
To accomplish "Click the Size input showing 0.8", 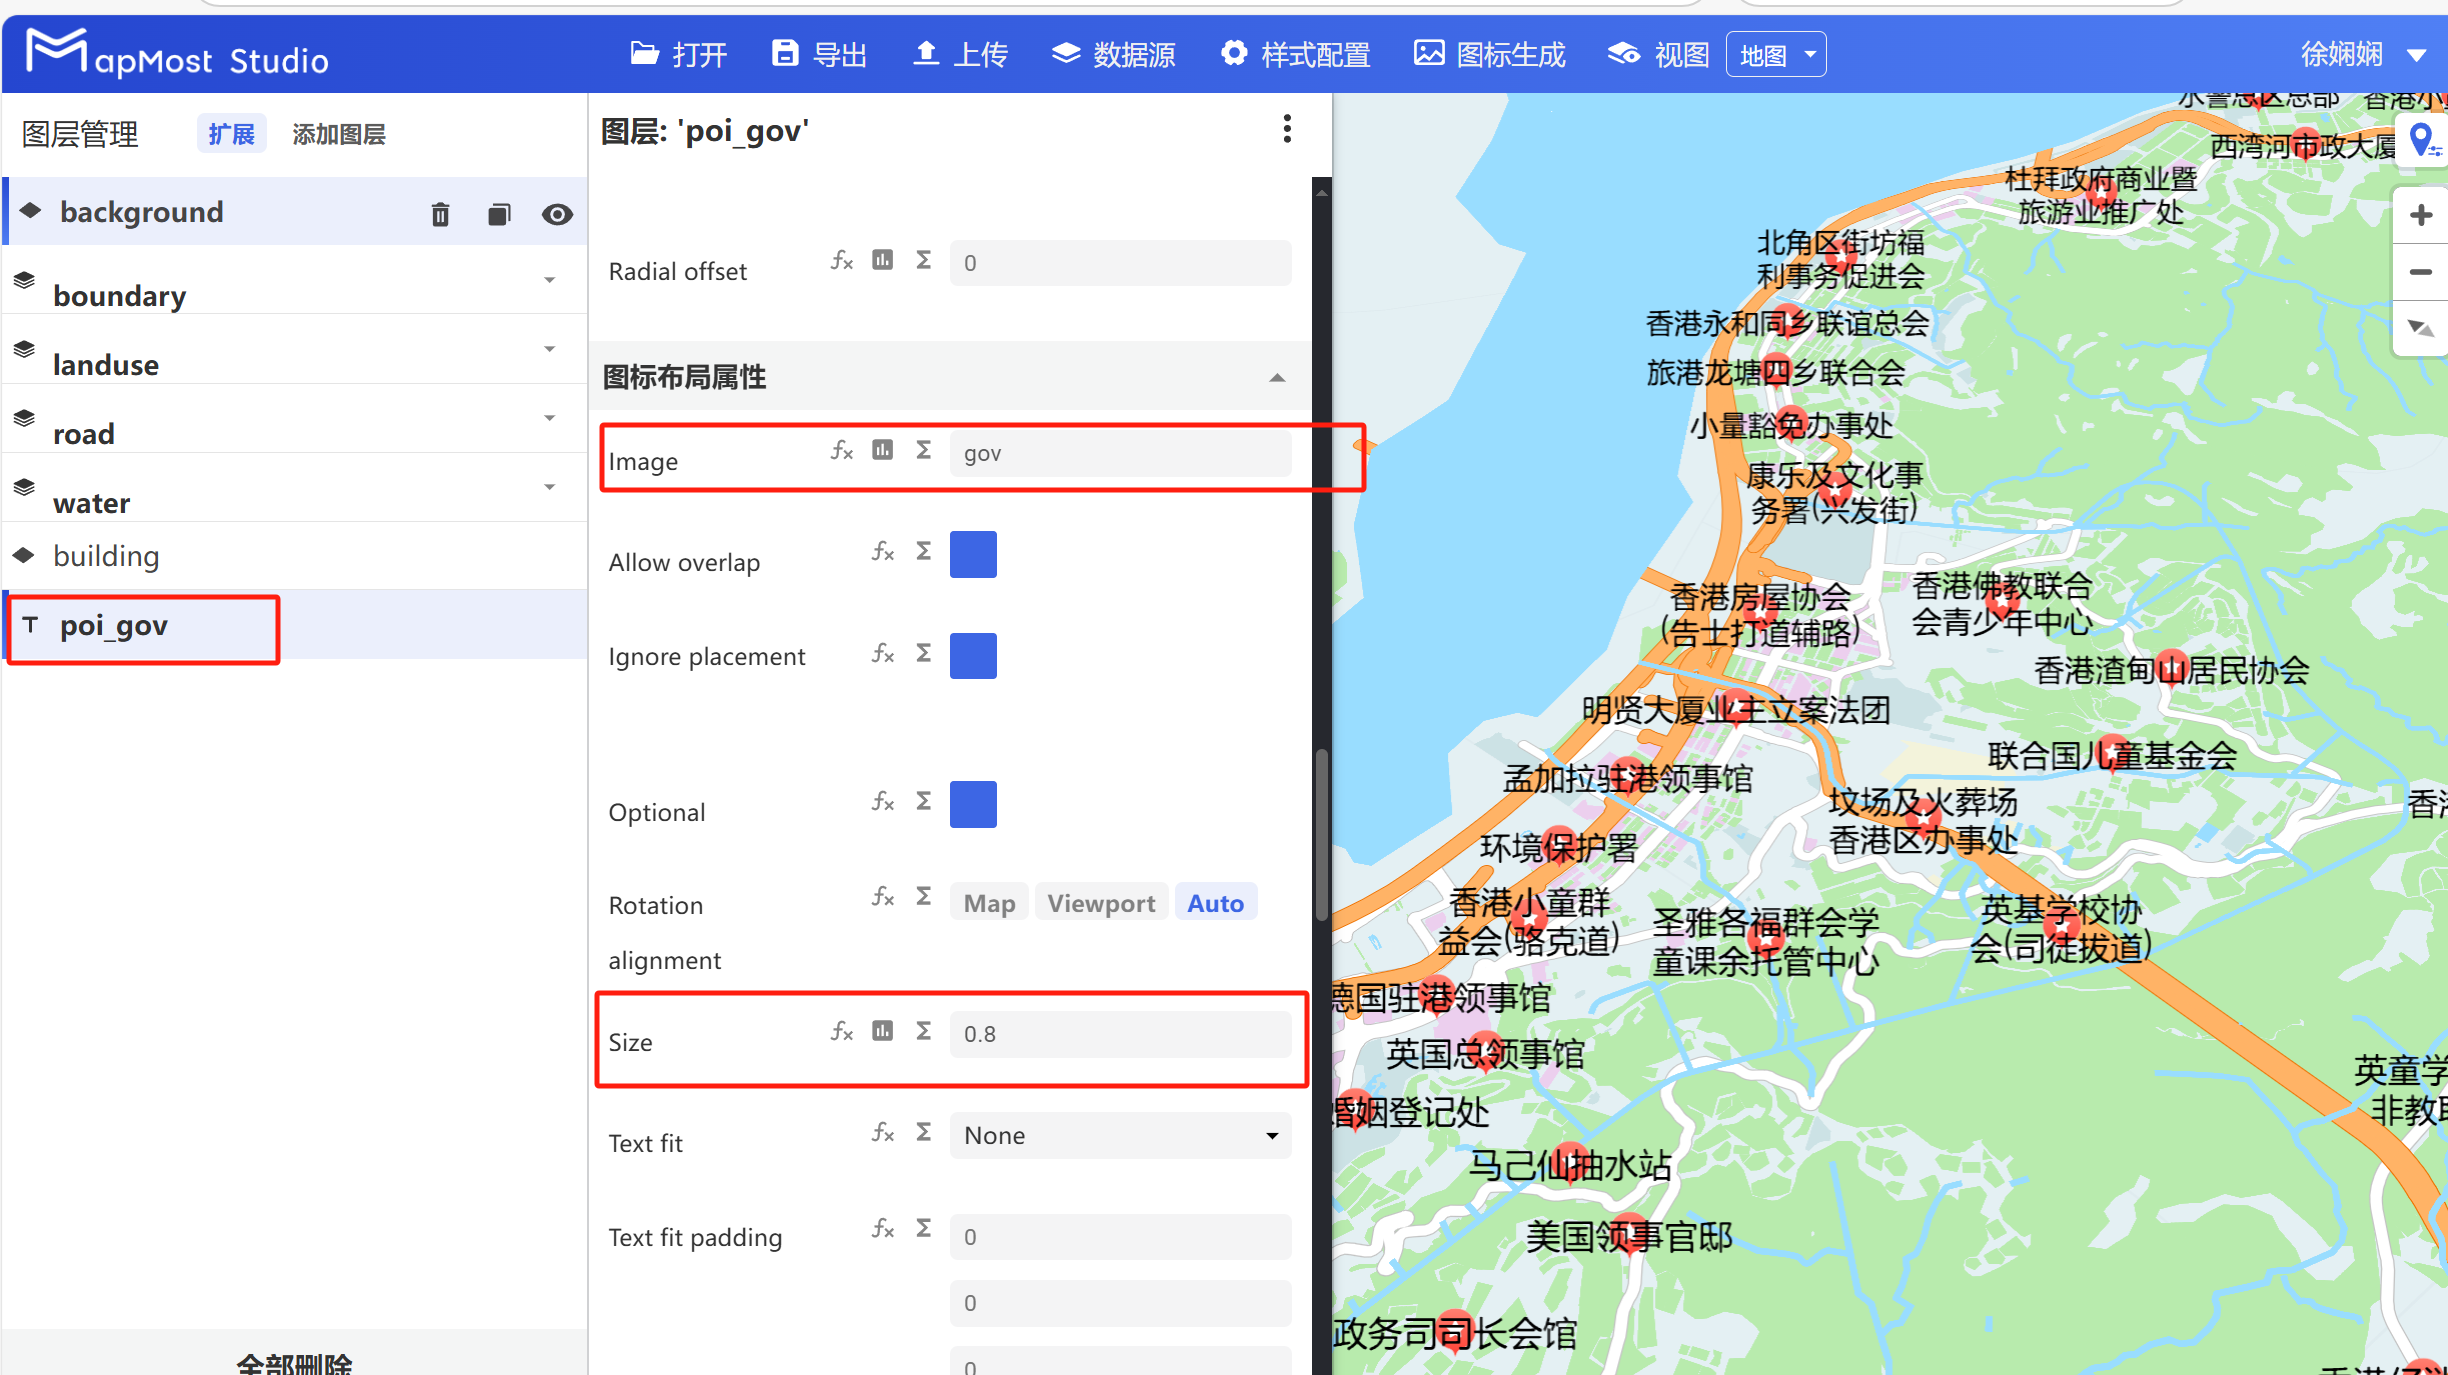I will (x=1120, y=1034).
